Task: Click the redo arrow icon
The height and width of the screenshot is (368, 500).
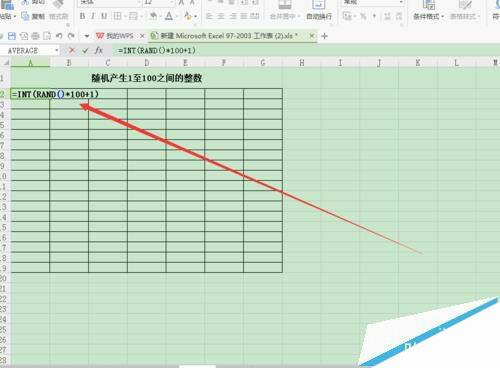Action: click(x=71, y=36)
